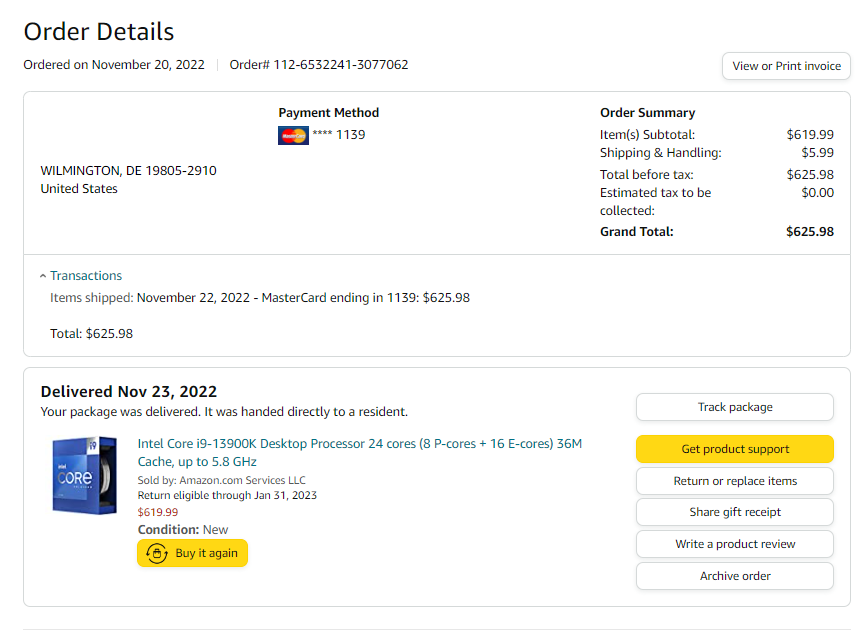Click the card number **** 1139
Viewport: 867px width, 632px height.
coord(338,135)
